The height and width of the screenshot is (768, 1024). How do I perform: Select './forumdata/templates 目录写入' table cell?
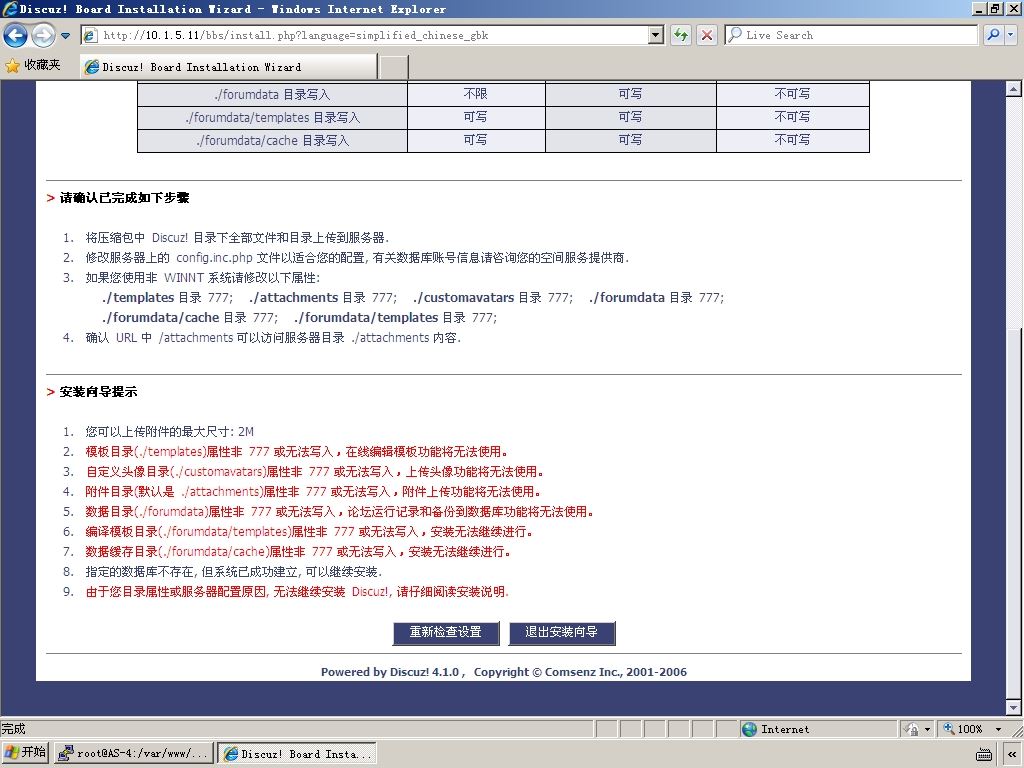(x=272, y=118)
